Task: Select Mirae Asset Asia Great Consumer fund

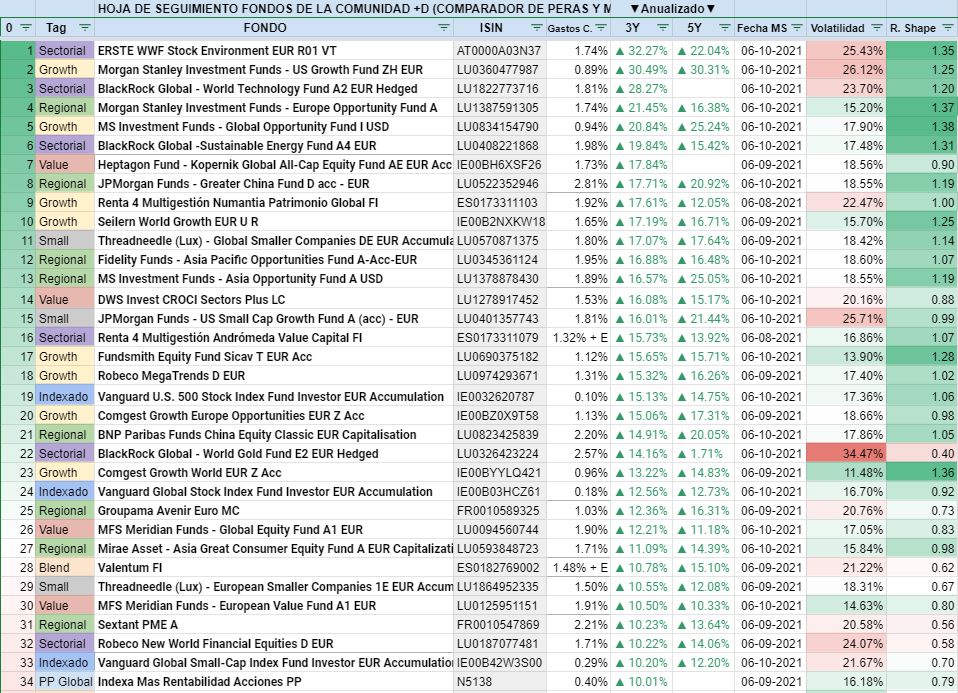Action: coord(274,548)
